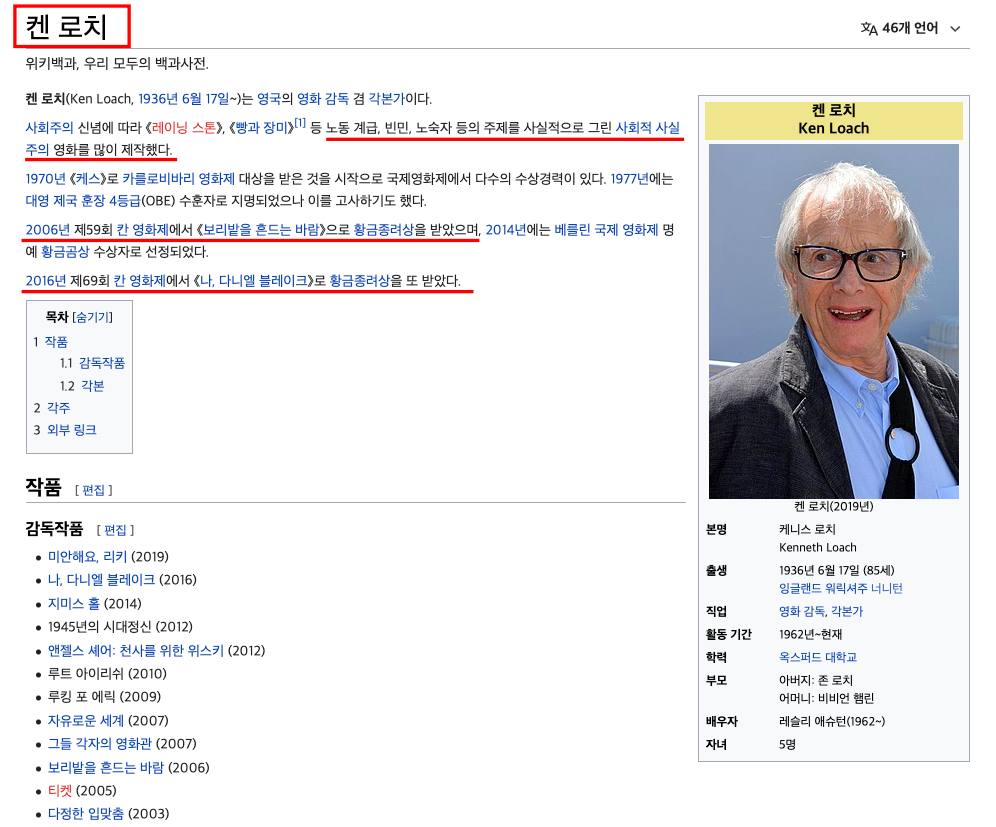Jump to section 3 외부 링크 in contents
Viewport: 996px width, 827px height.
(72, 430)
